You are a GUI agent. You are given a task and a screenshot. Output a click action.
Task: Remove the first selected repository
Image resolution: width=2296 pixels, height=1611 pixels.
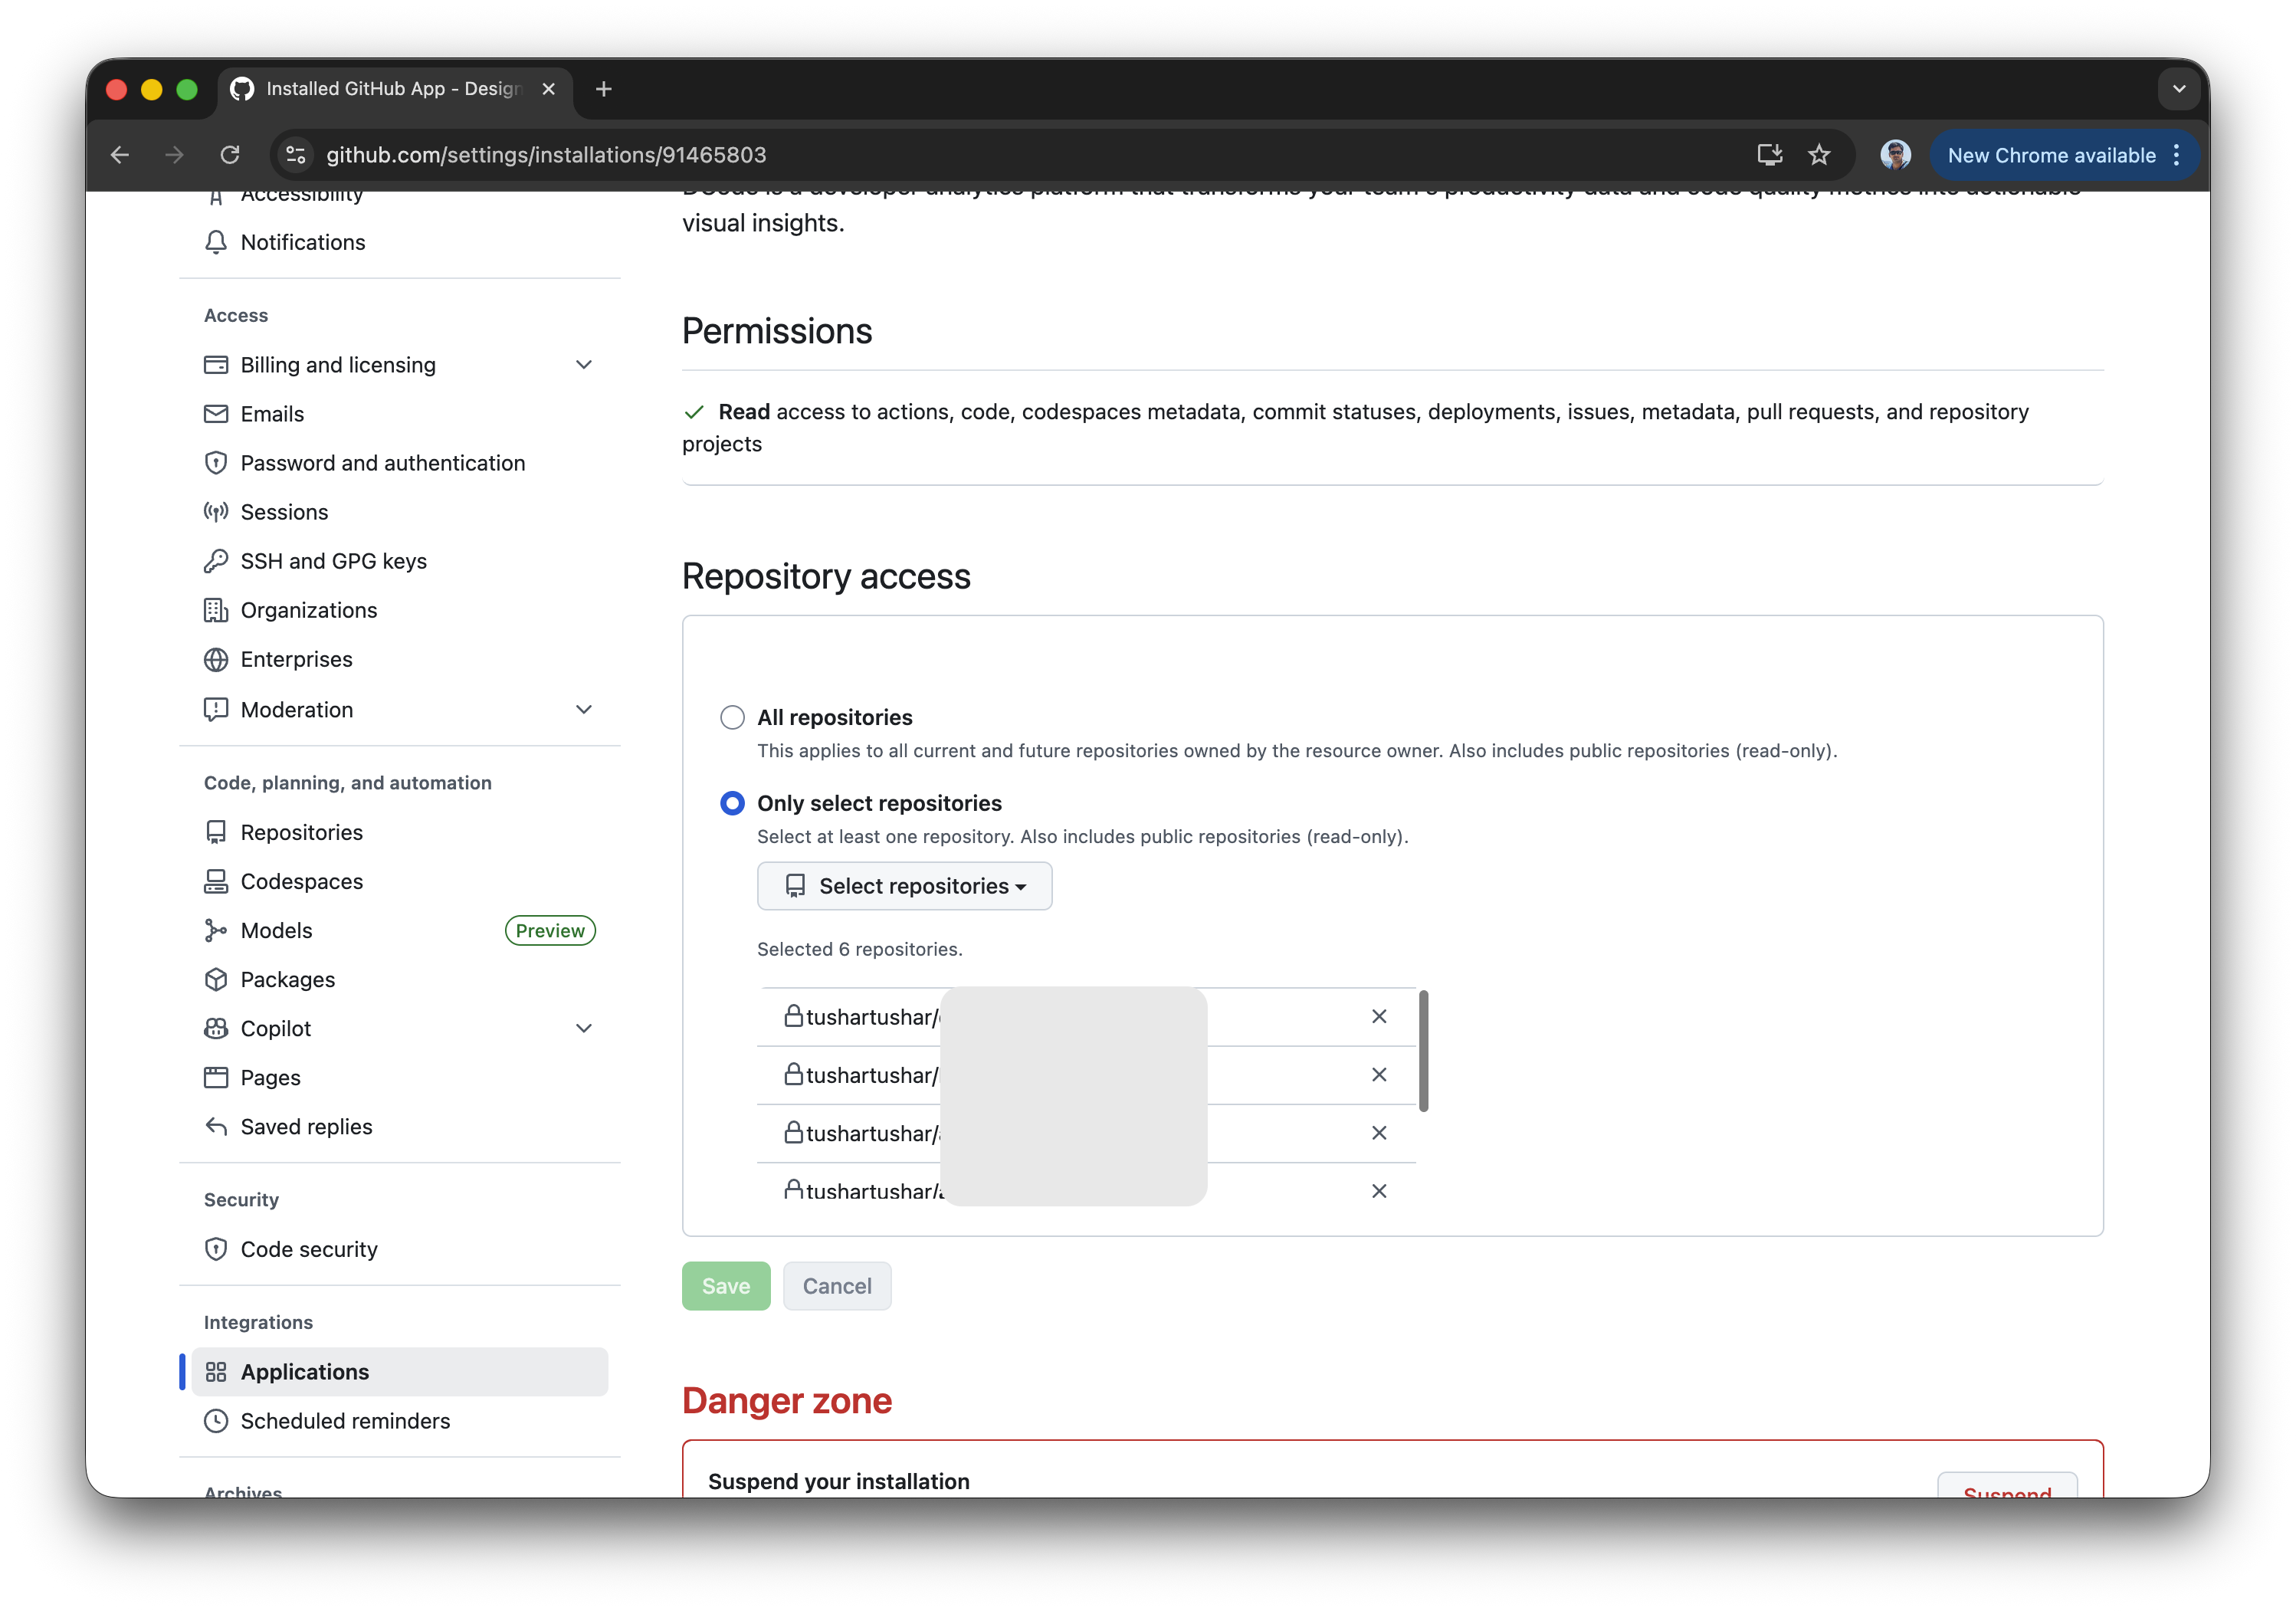[1378, 1016]
